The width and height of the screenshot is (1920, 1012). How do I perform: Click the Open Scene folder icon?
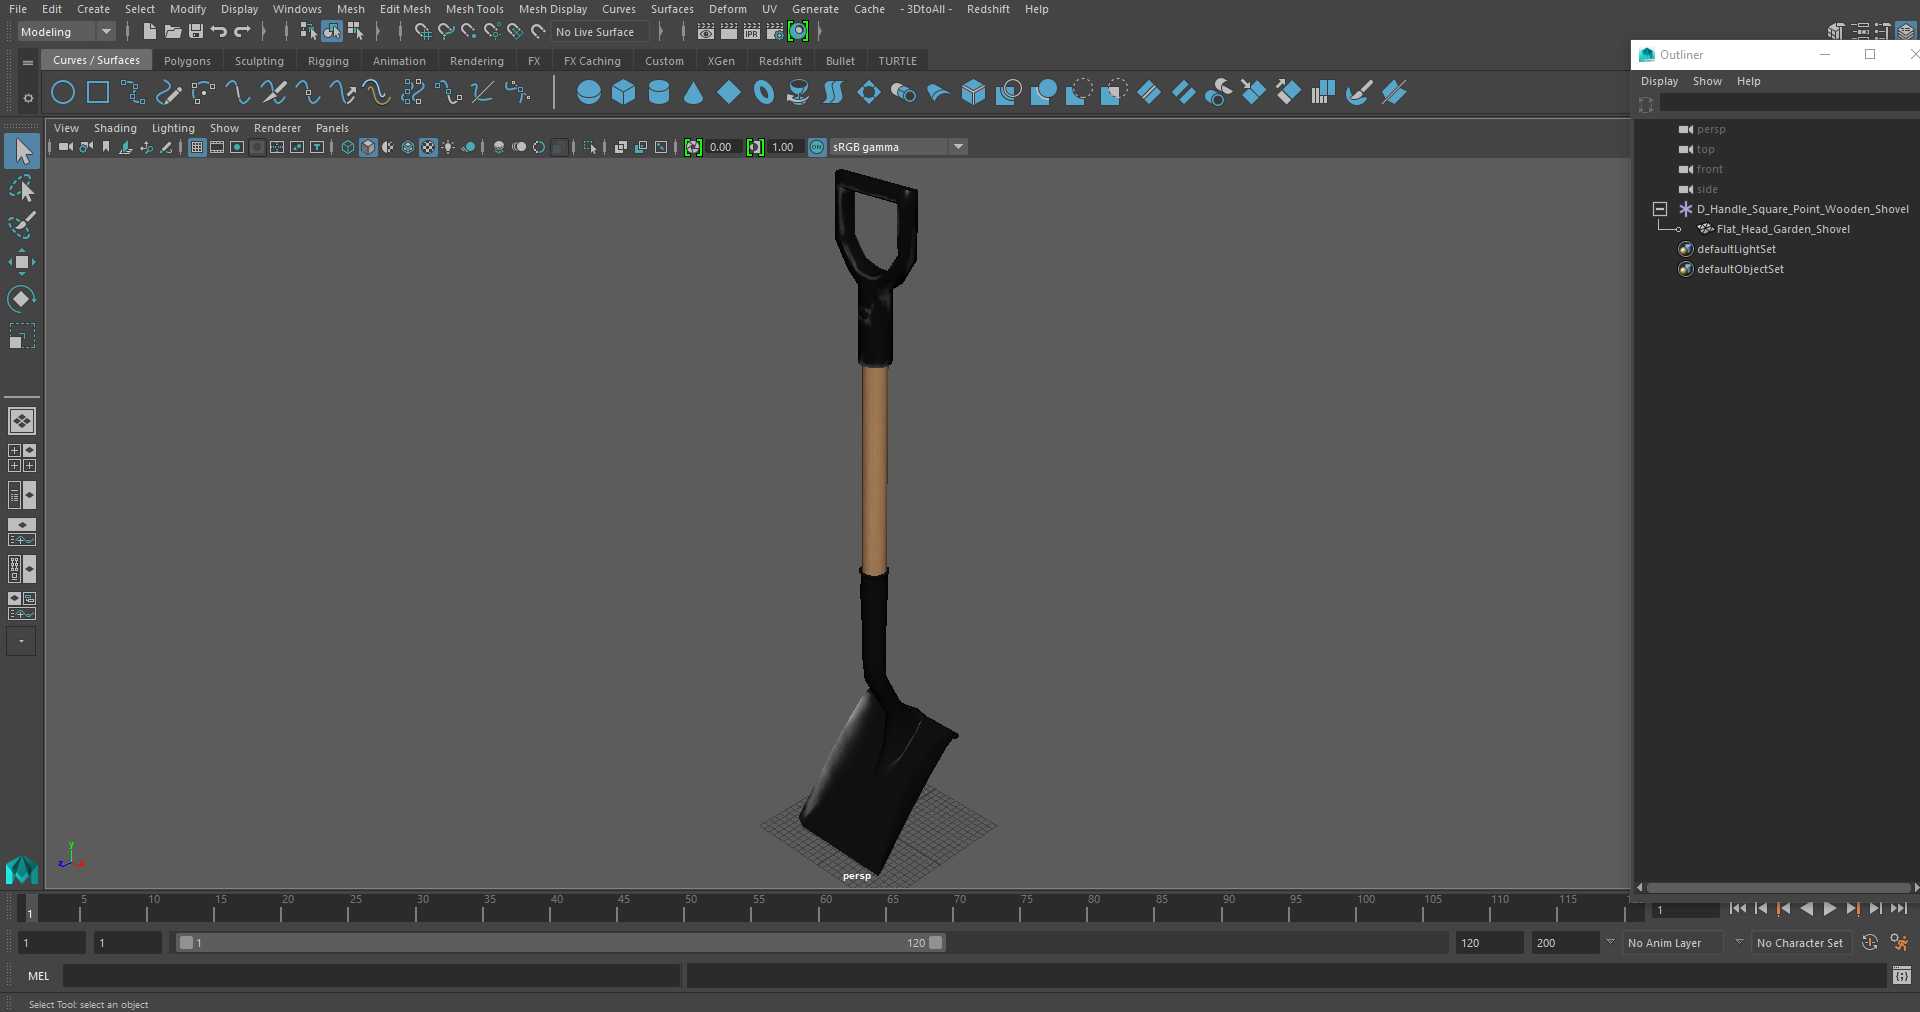[172, 32]
